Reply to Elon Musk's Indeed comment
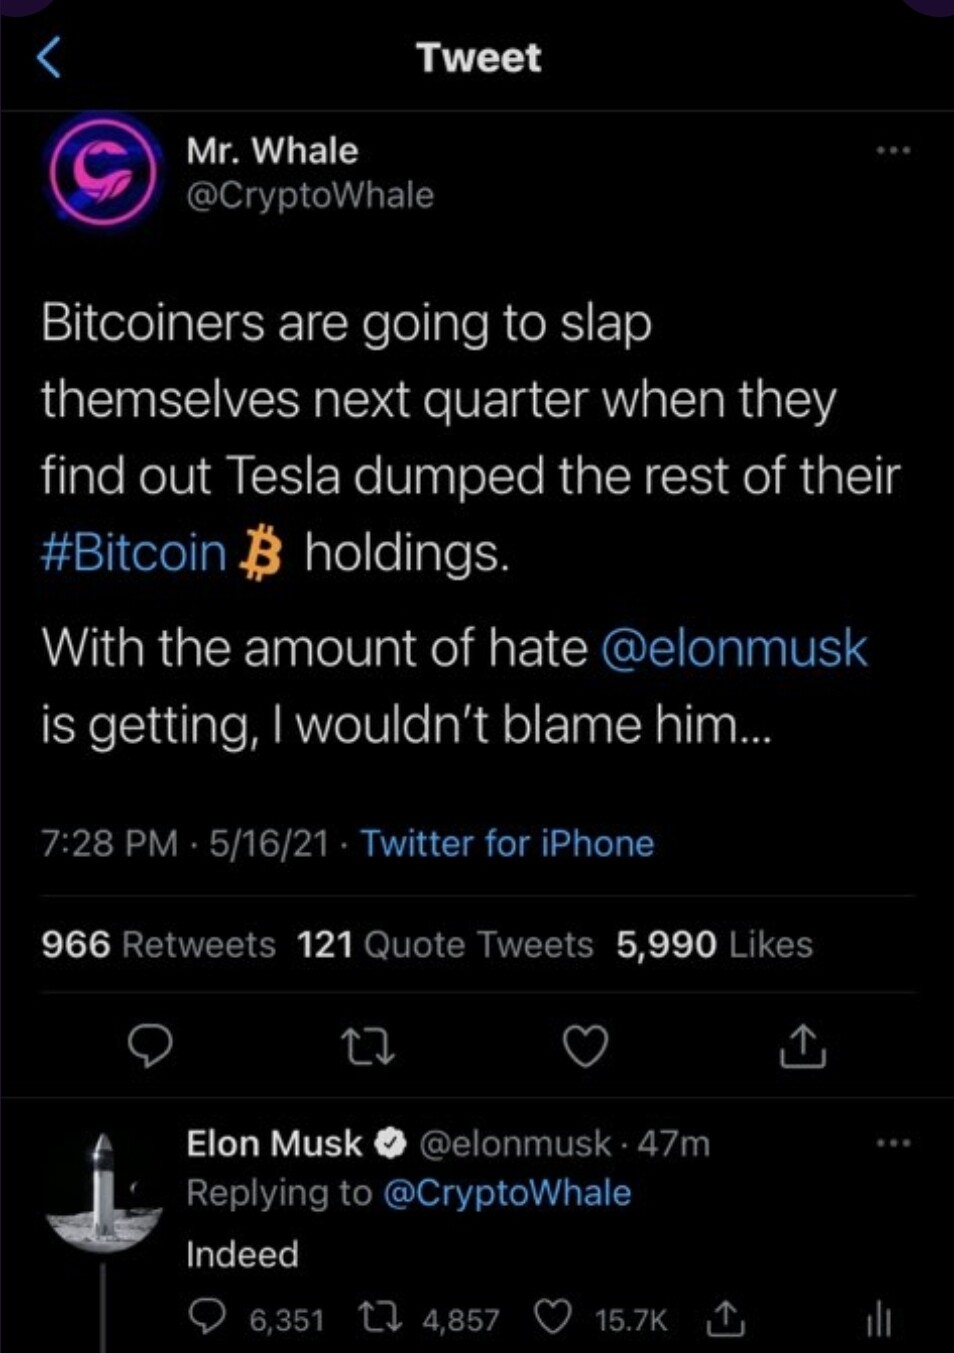Image resolution: width=954 pixels, height=1353 pixels. point(207,1319)
